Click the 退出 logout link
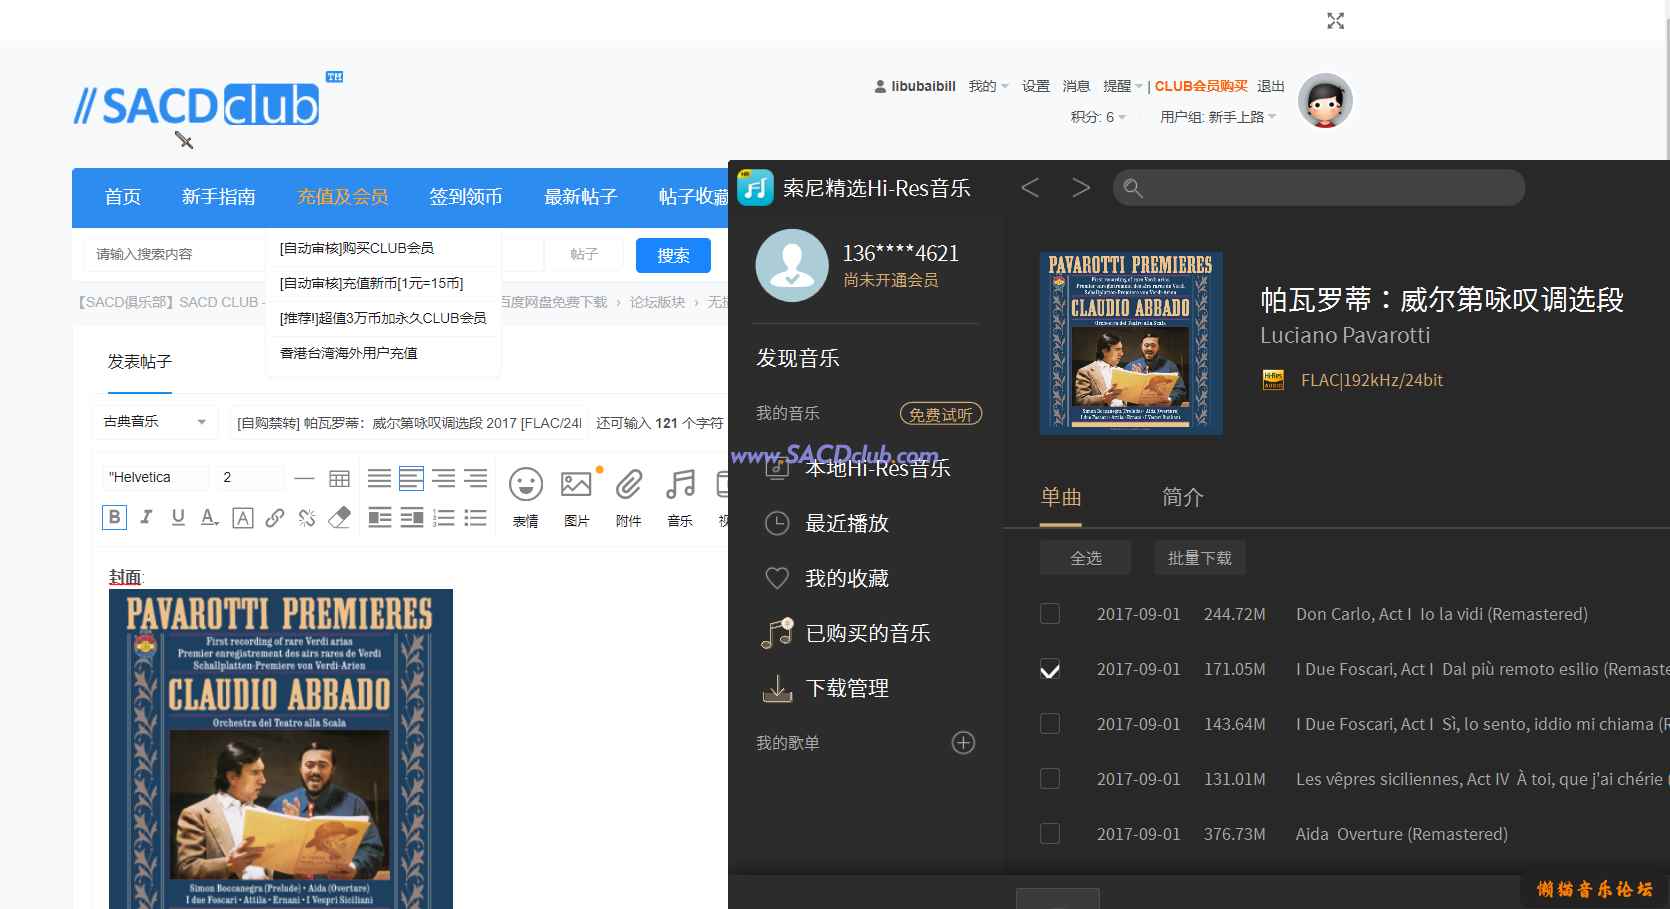Viewport: 1670px width, 909px height. 1271,86
